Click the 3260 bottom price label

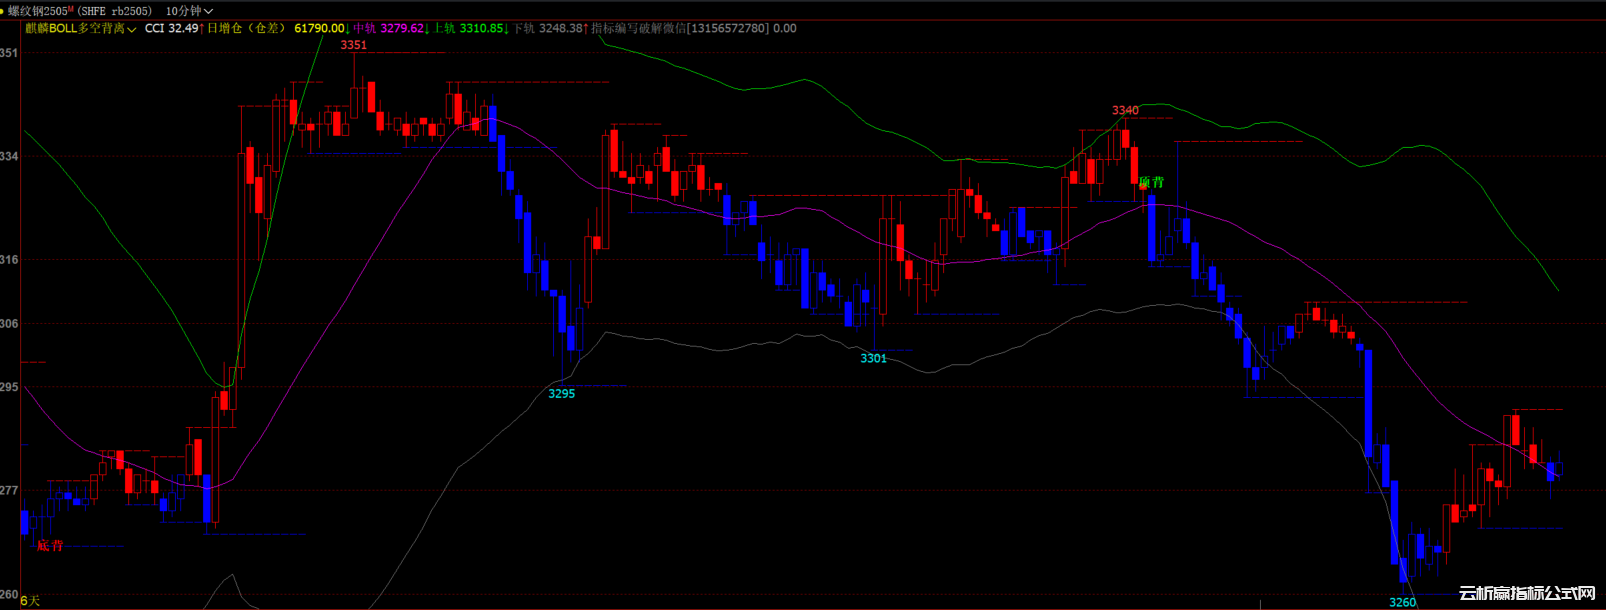click(x=1403, y=602)
